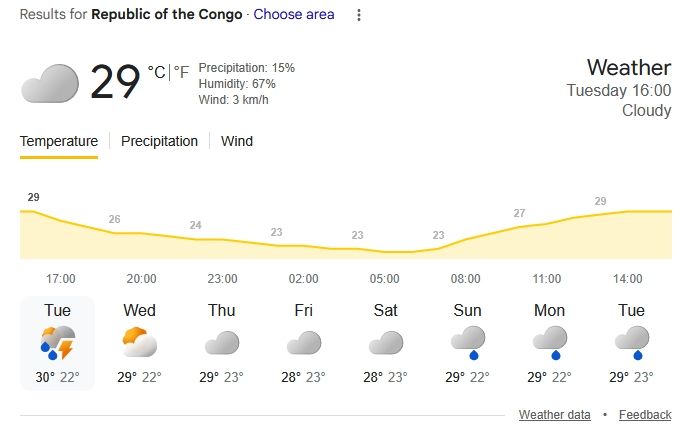
Task: Select Sunday's rain forecast icon
Action: click(467, 343)
